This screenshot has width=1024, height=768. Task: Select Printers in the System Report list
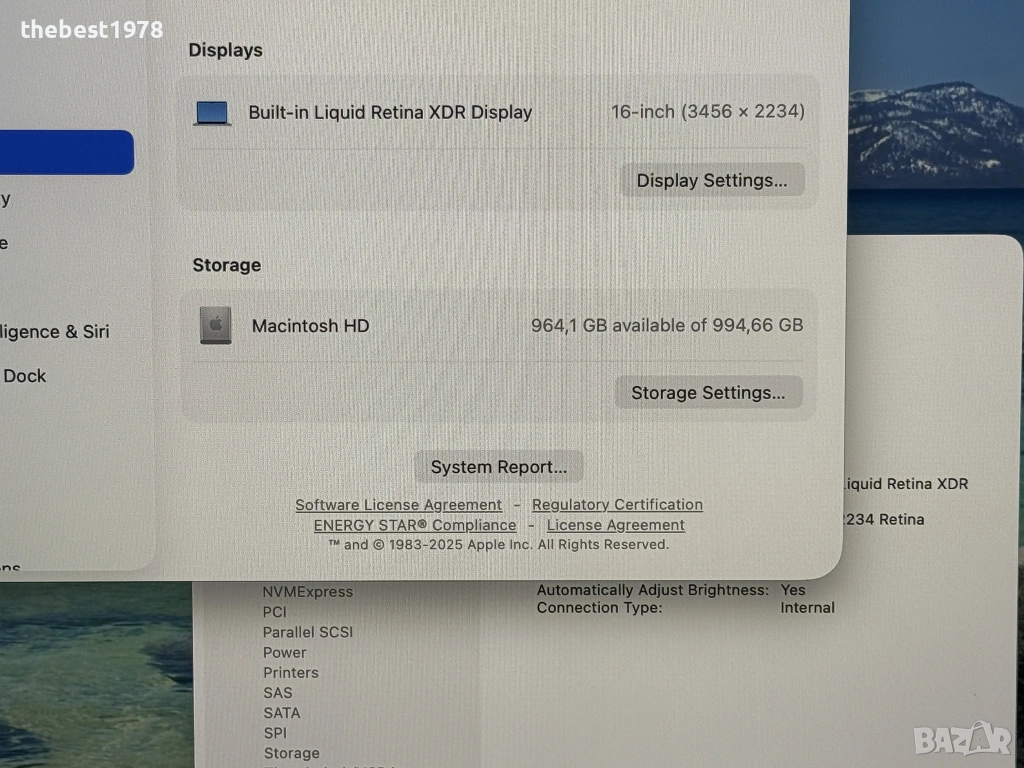tap(290, 673)
